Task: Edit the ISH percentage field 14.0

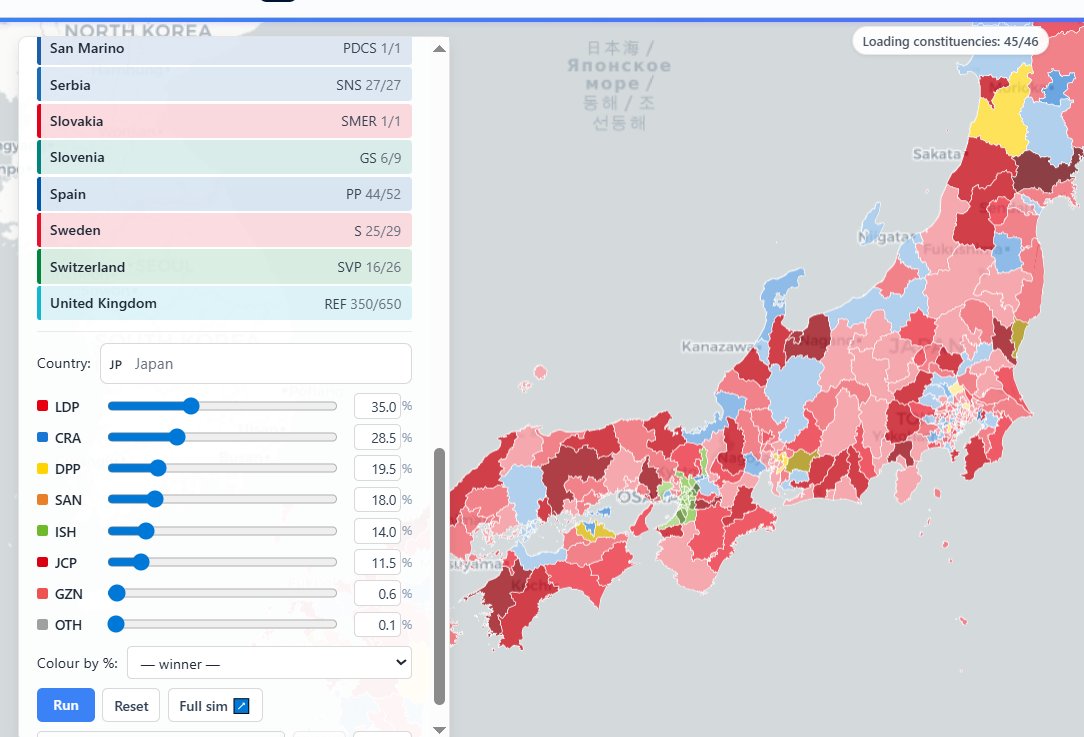Action: click(x=377, y=532)
